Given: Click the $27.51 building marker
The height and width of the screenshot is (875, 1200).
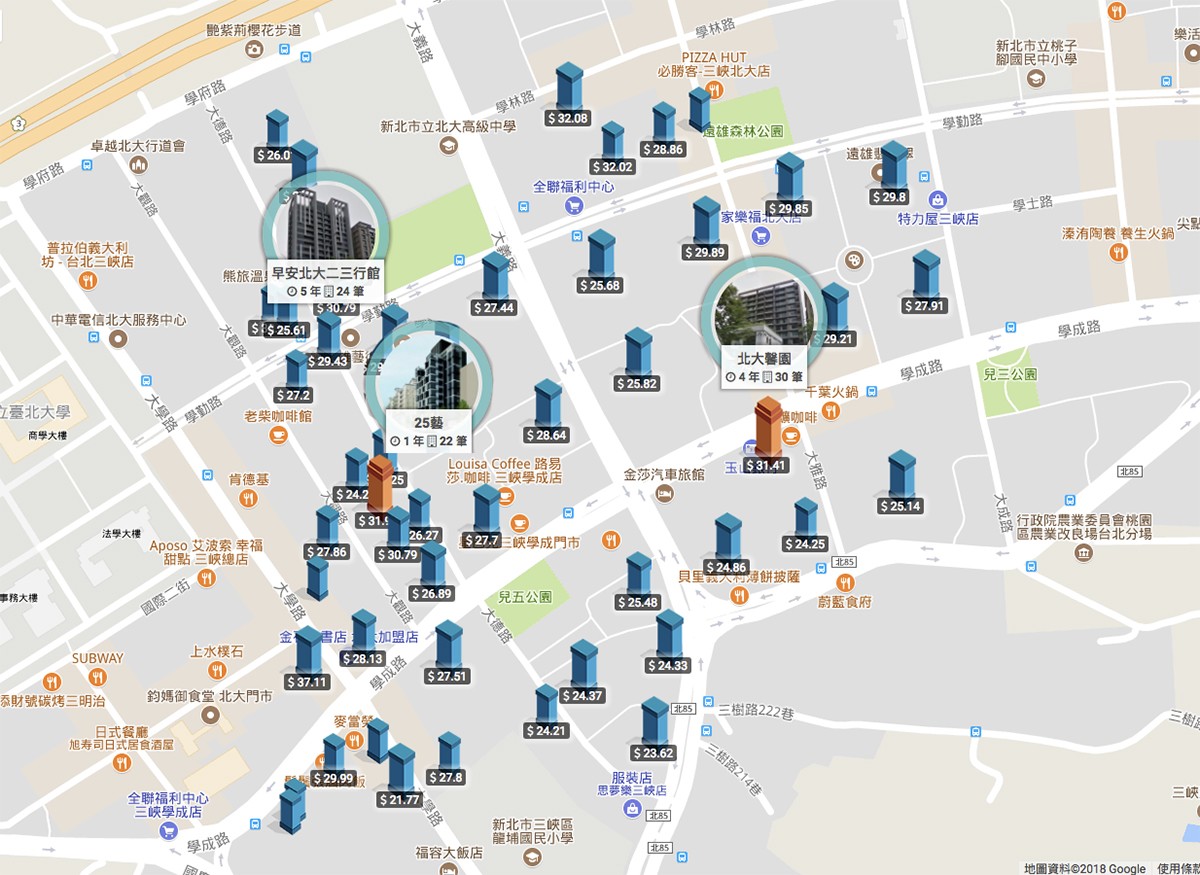Looking at the screenshot, I should tap(447, 653).
